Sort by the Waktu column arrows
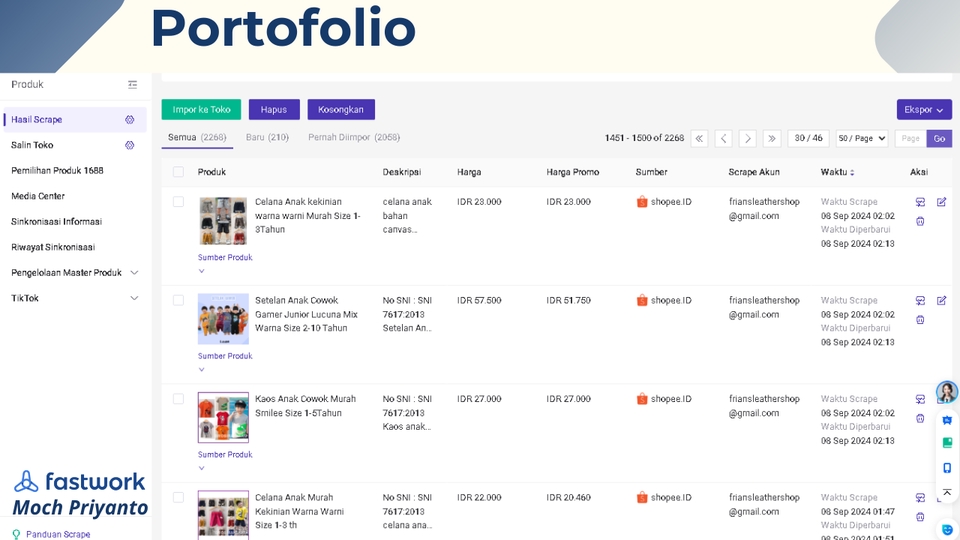 852,173
